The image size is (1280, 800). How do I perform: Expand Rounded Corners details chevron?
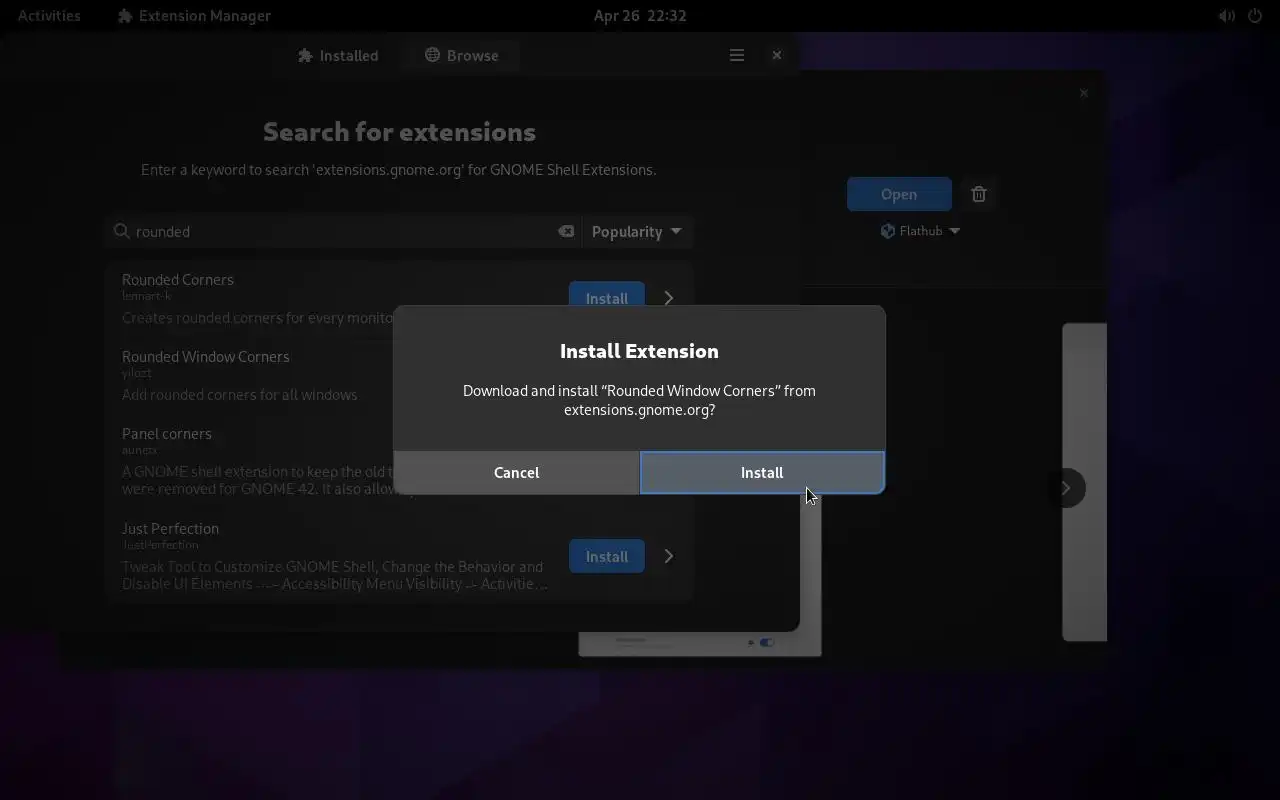[669, 298]
